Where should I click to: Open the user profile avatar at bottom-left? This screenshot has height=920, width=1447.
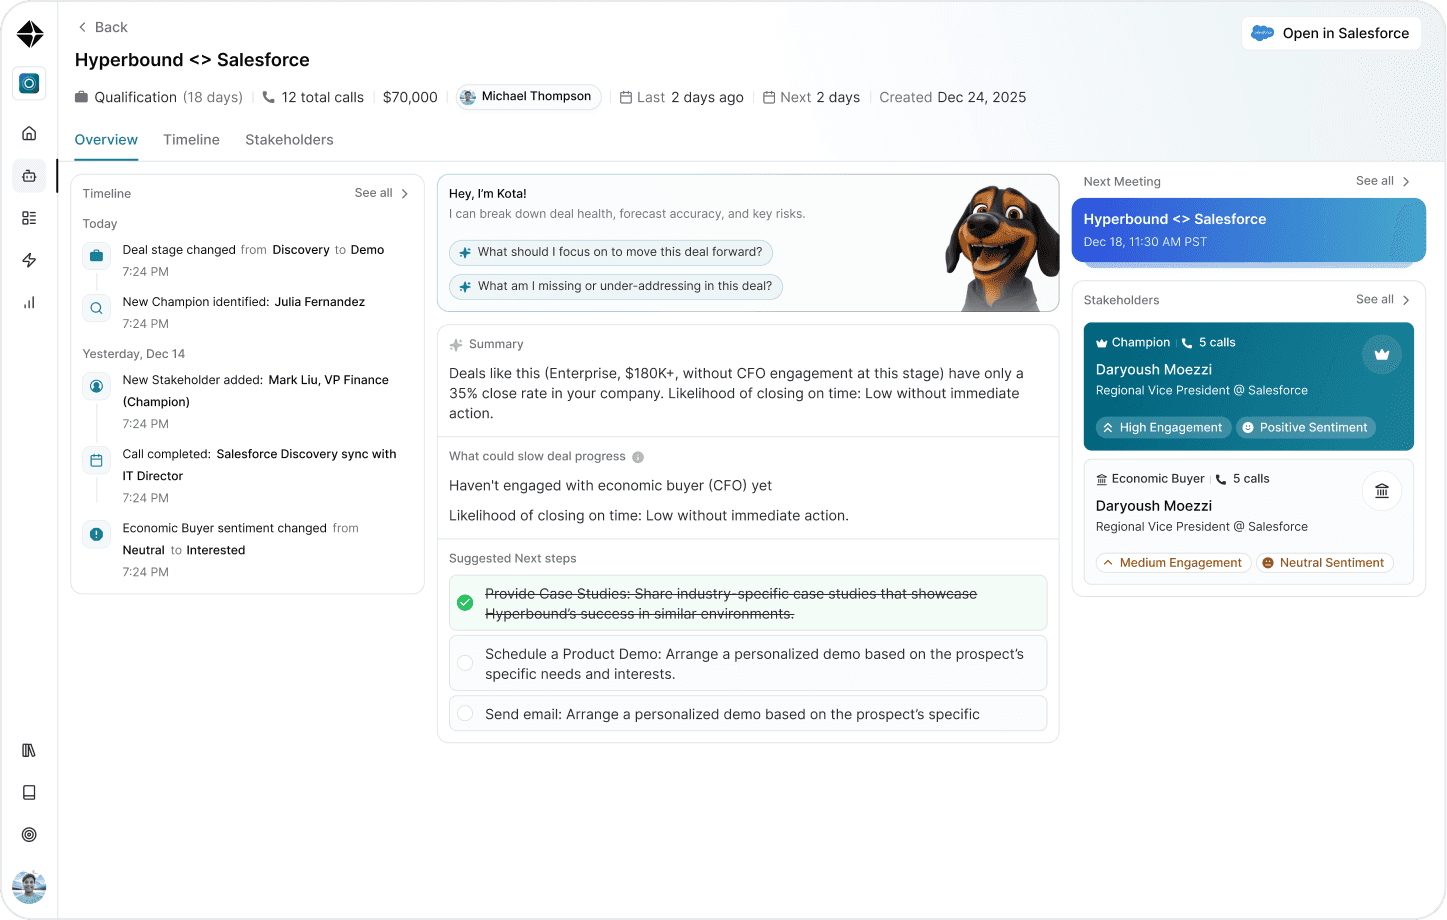(29, 887)
